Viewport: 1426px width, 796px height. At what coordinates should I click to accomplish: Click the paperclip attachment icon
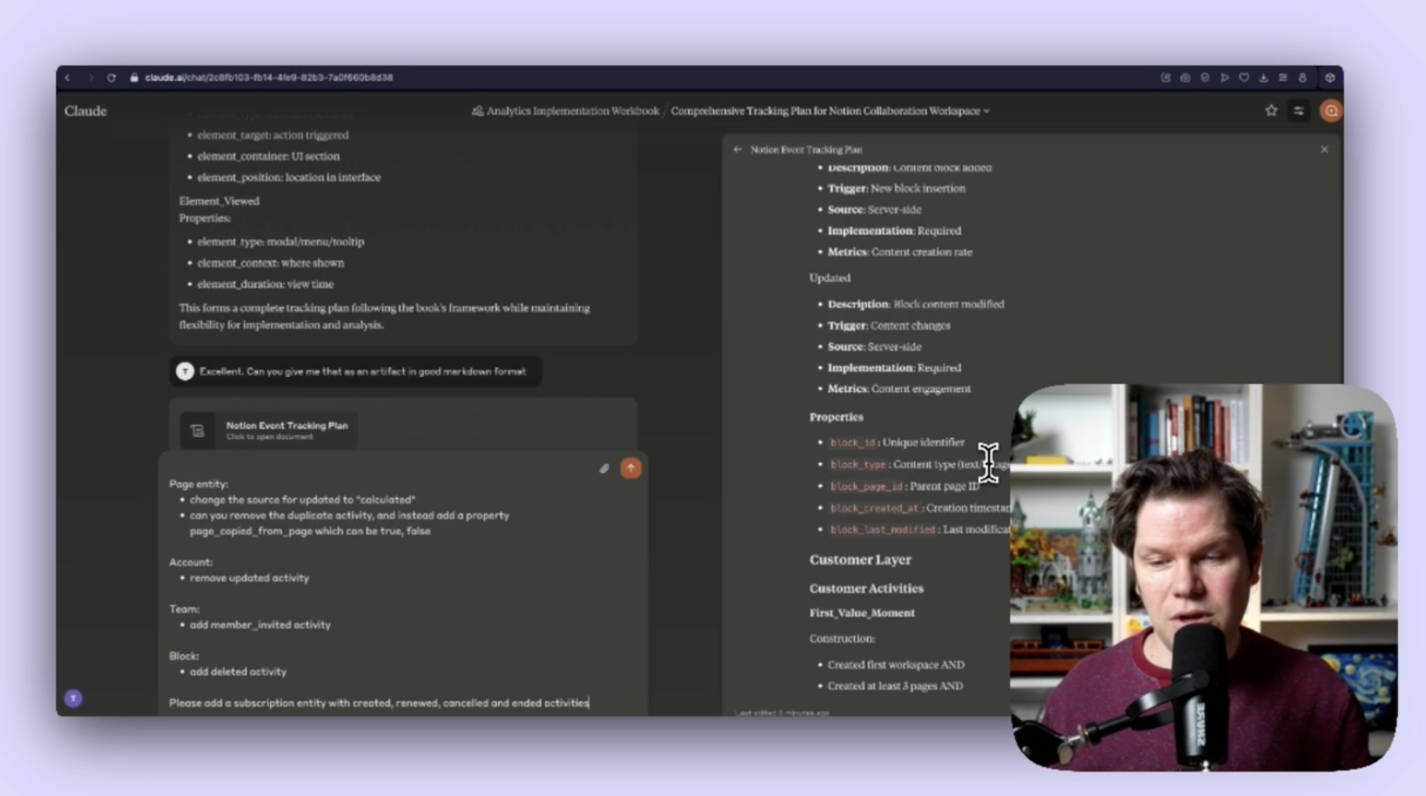[x=604, y=468]
